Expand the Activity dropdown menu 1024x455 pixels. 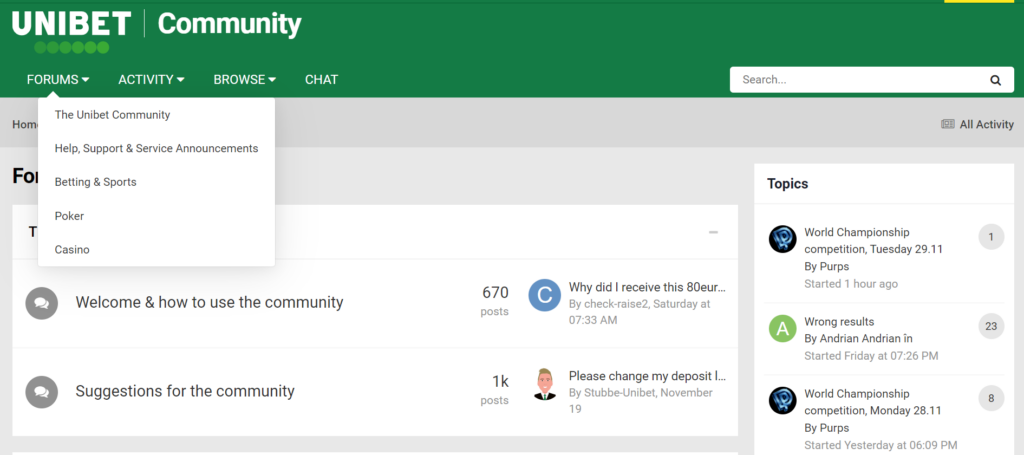click(x=152, y=80)
